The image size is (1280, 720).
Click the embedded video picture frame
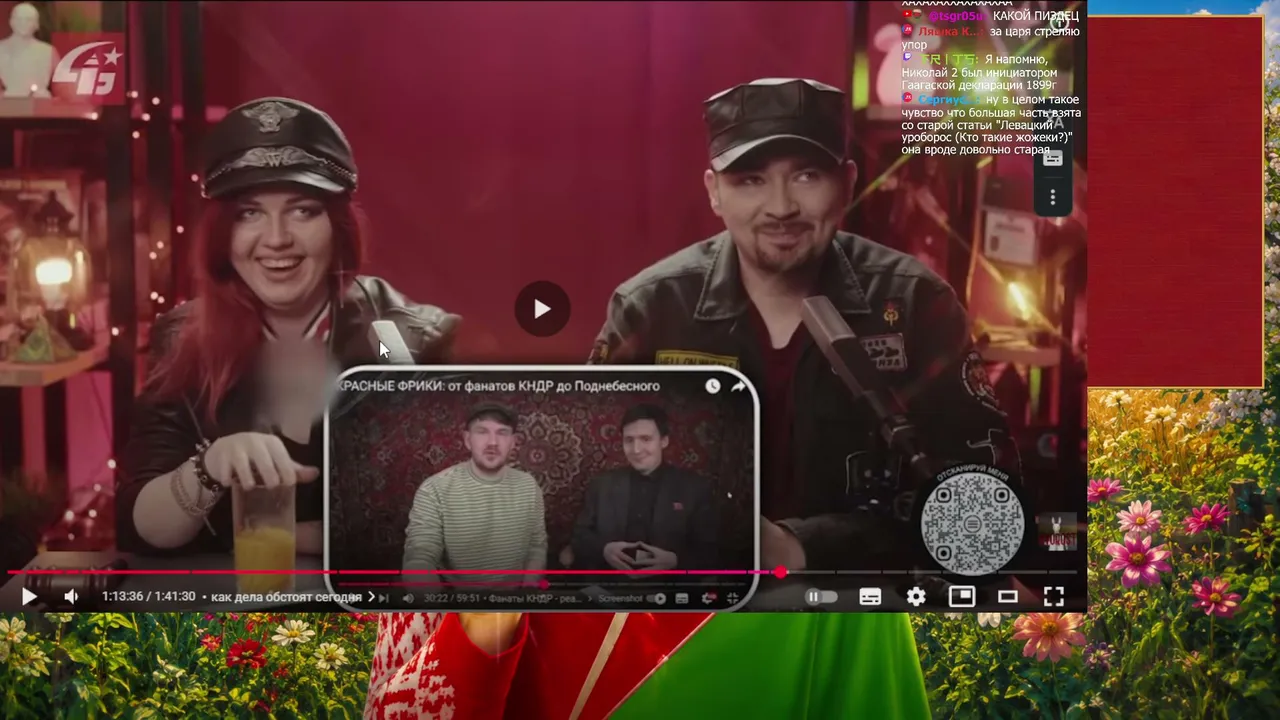pos(543,487)
